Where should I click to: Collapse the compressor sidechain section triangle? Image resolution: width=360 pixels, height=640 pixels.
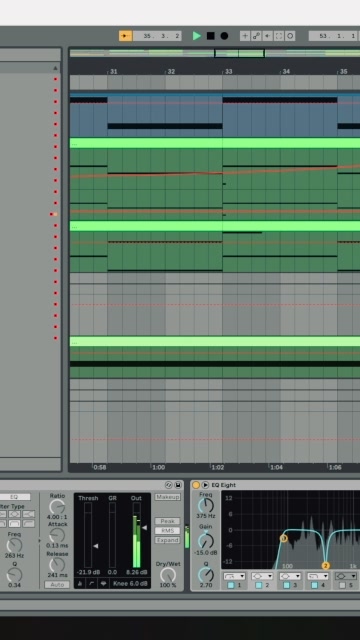40,541
